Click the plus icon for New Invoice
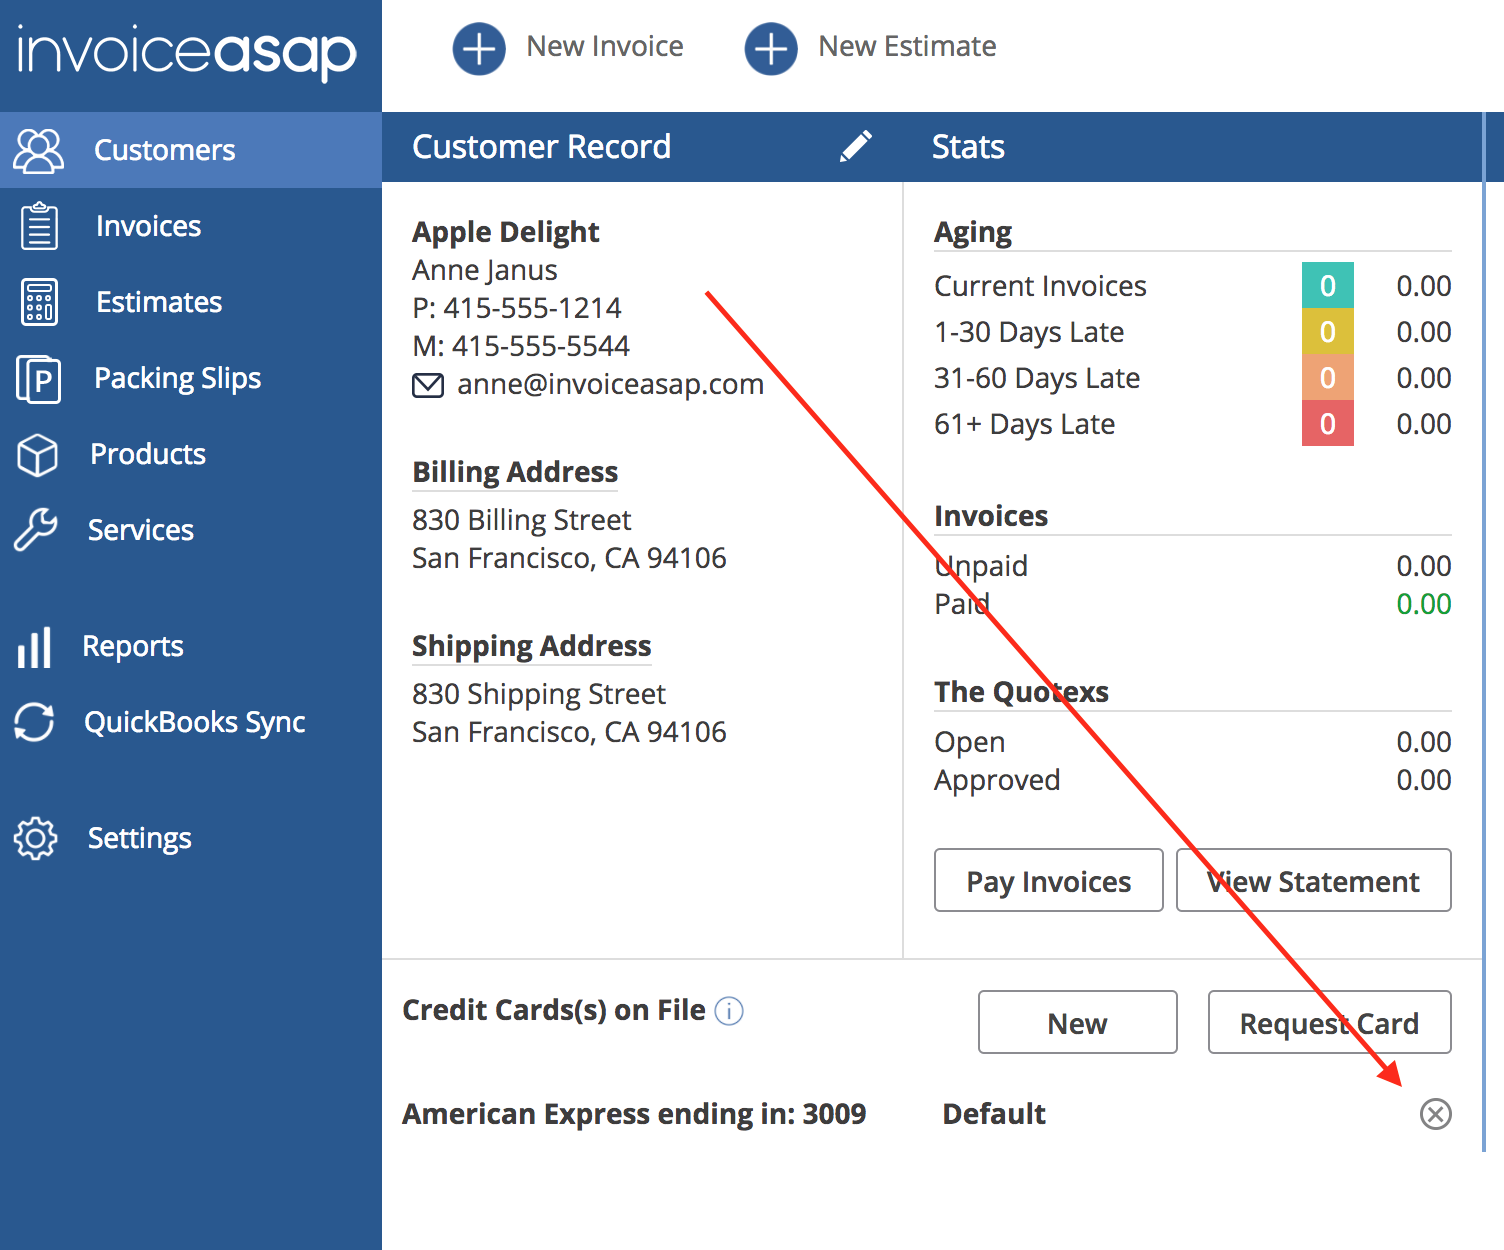Screen dimensions: 1504x1250 (x=479, y=48)
